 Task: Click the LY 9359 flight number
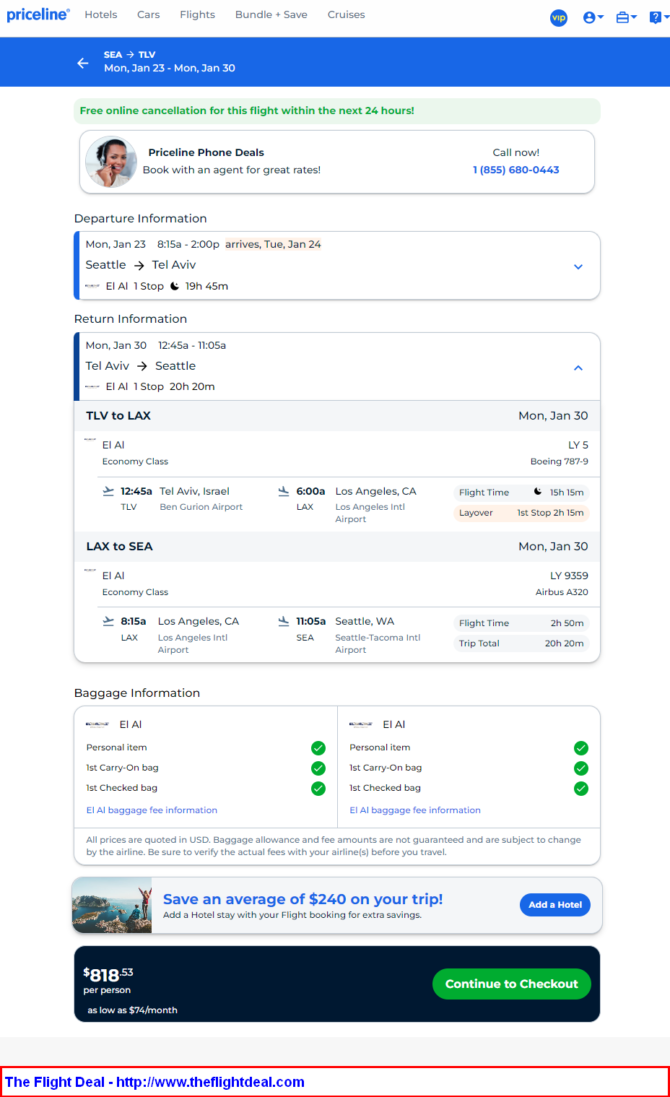coord(569,576)
